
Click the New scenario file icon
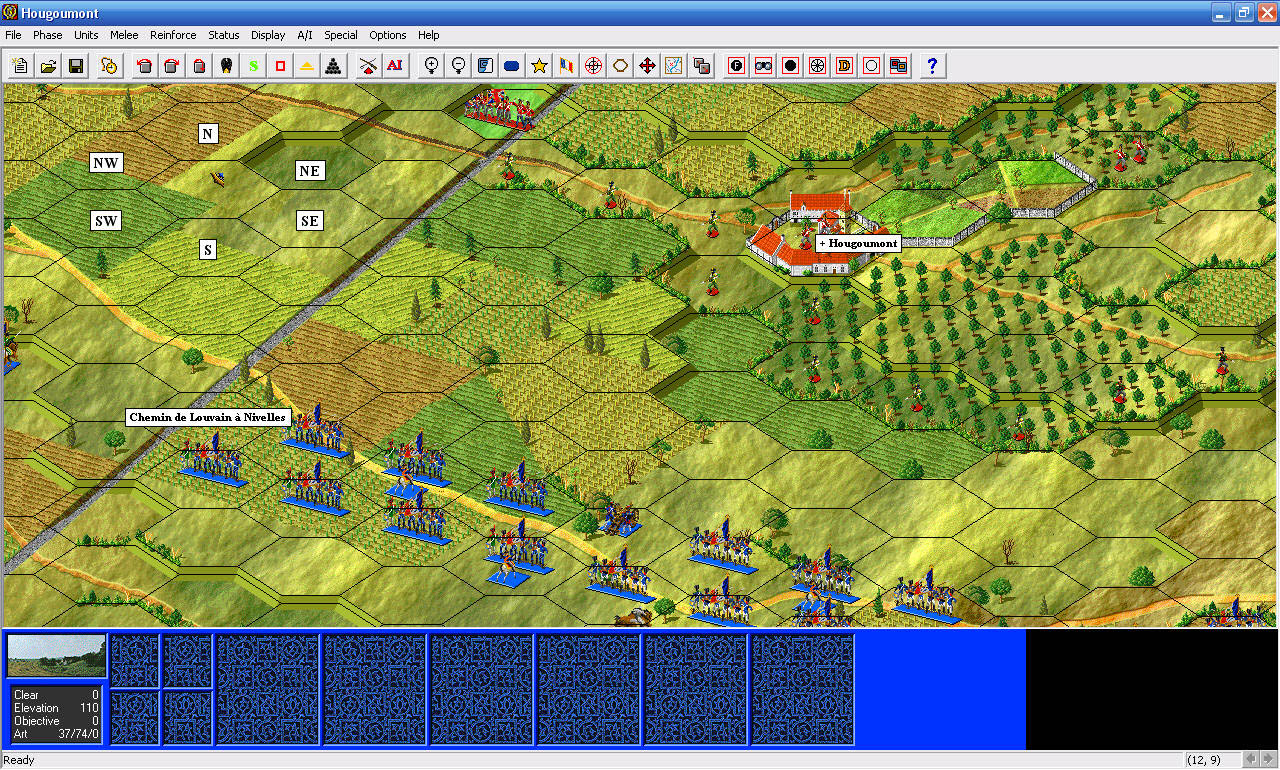(x=20, y=66)
